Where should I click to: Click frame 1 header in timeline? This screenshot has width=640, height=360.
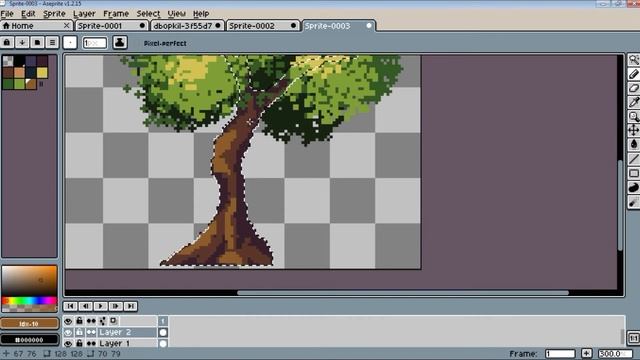(x=163, y=321)
